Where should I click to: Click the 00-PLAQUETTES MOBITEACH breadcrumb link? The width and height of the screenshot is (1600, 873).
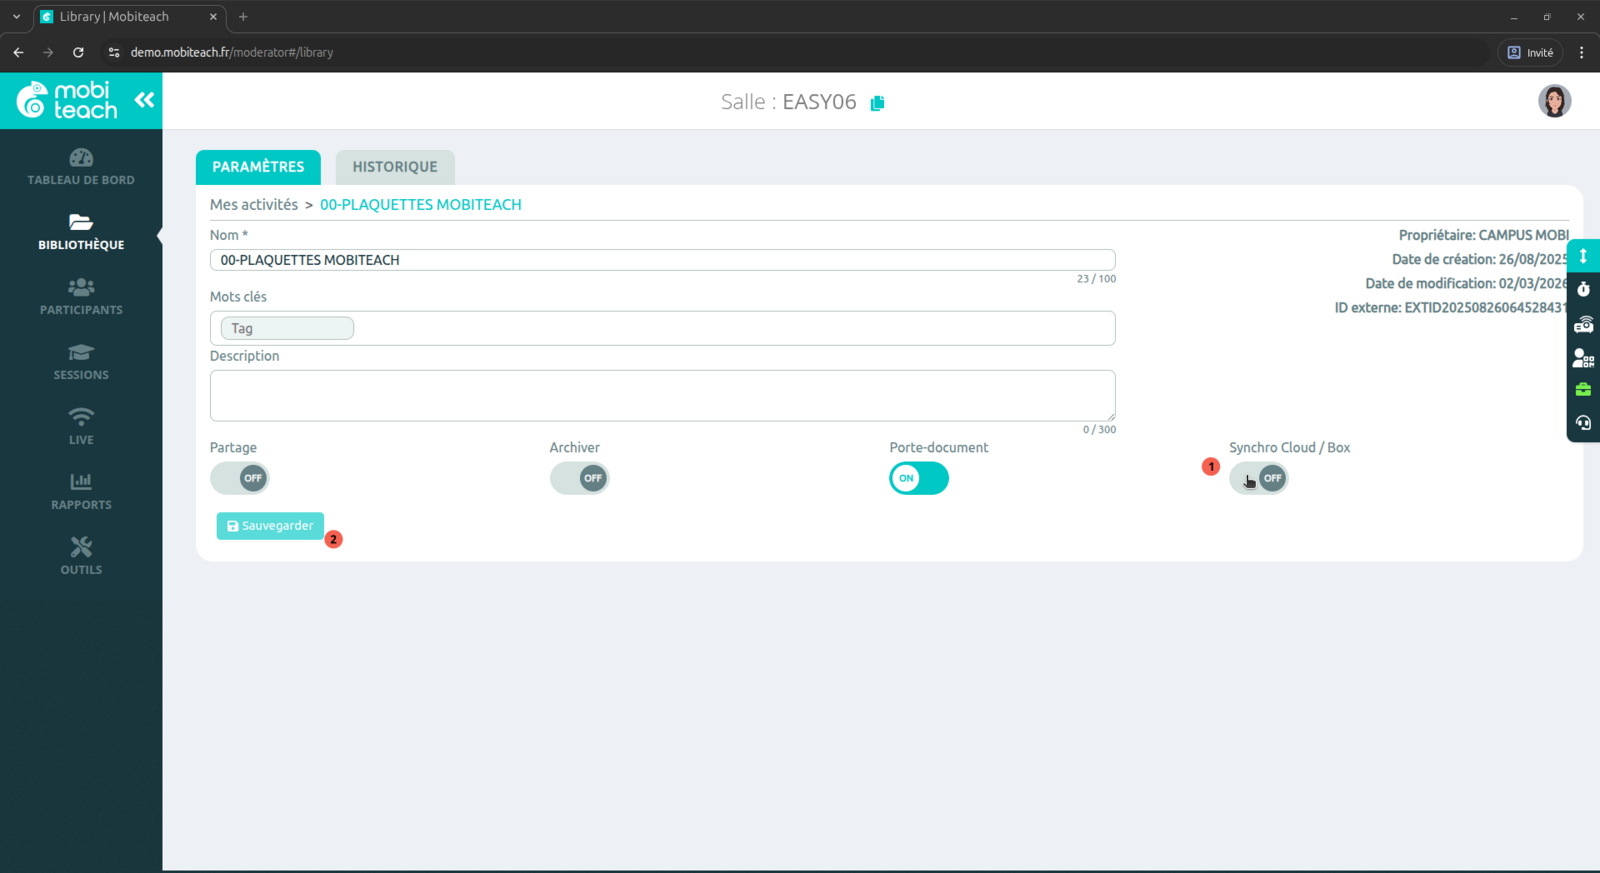[421, 205]
